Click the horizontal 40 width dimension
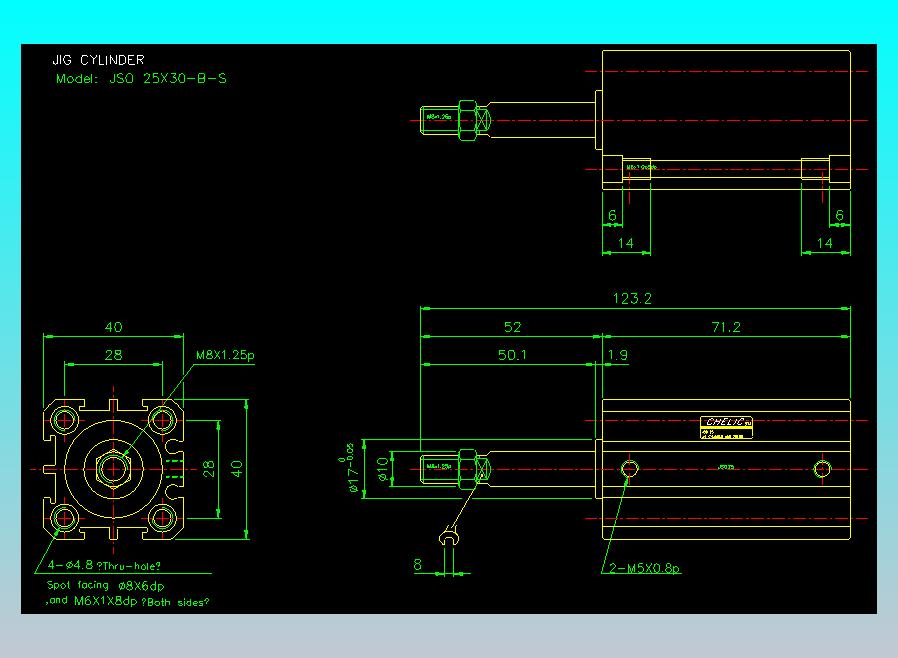The image size is (898, 658). (113, 327)
